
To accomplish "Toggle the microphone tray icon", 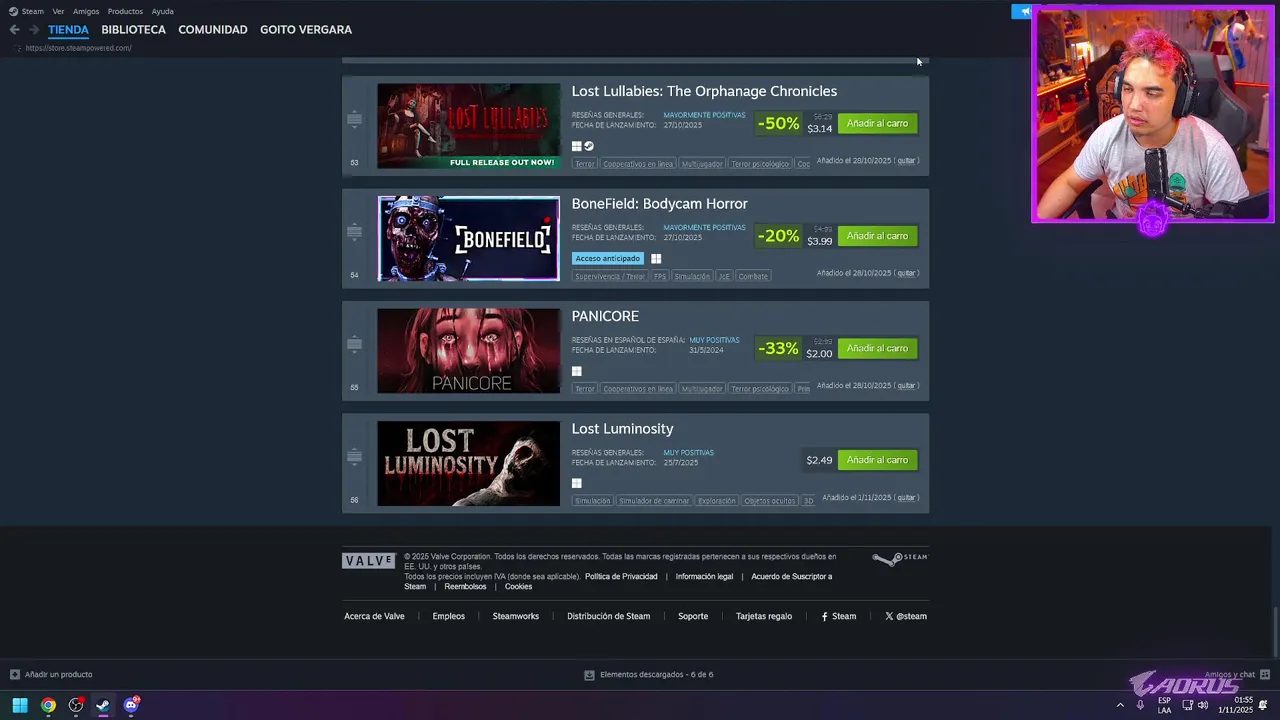I will coord(1140,705).
